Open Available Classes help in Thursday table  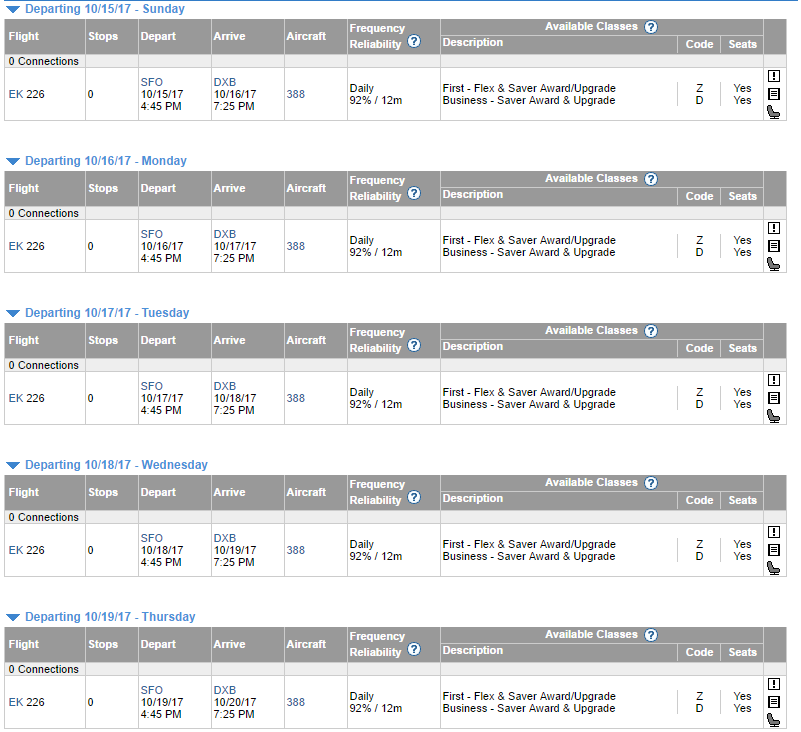coord(650,635)
